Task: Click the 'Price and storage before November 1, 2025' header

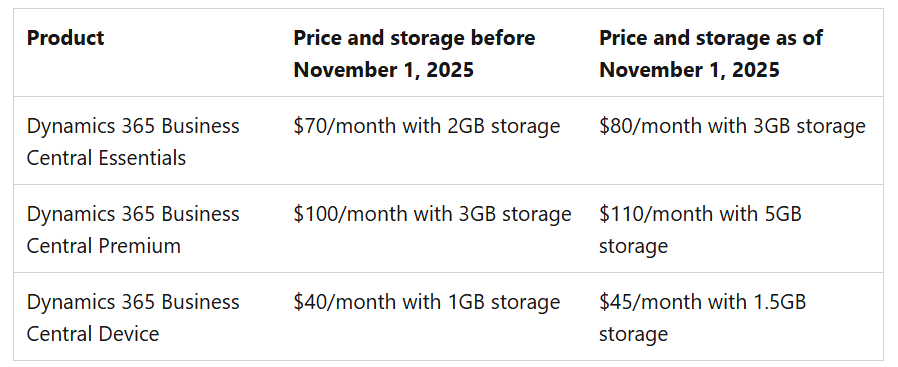Action: (x=414, y=54)
